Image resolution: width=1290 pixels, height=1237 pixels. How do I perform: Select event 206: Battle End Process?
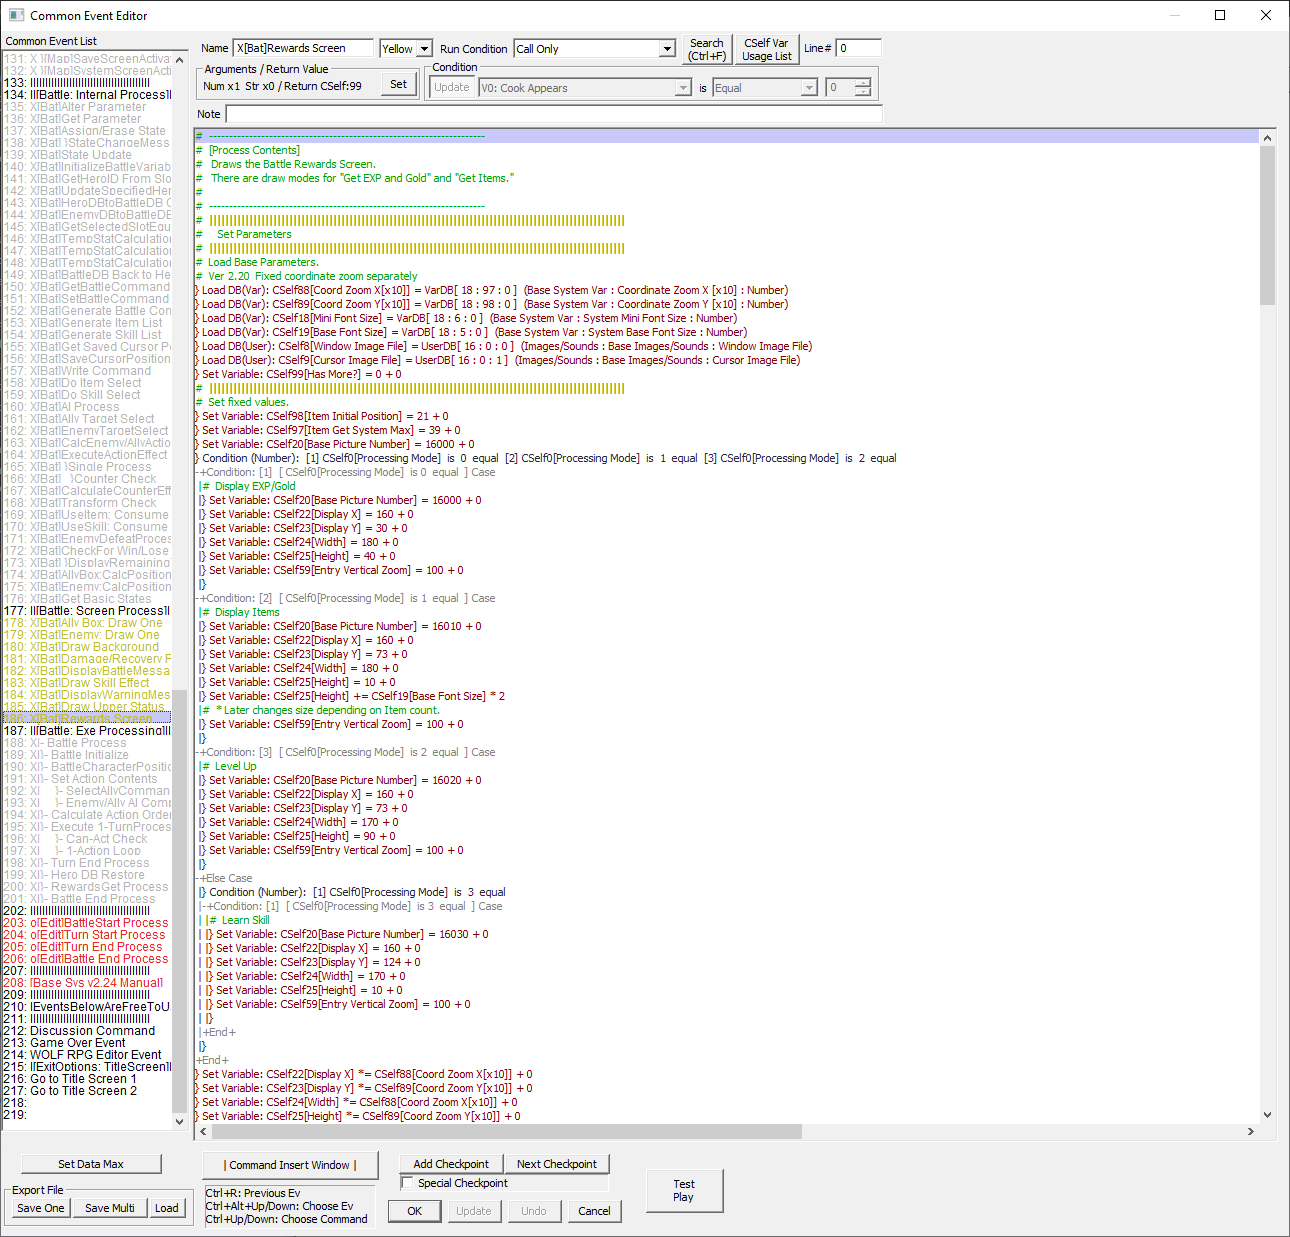click(x=87, y=959)
